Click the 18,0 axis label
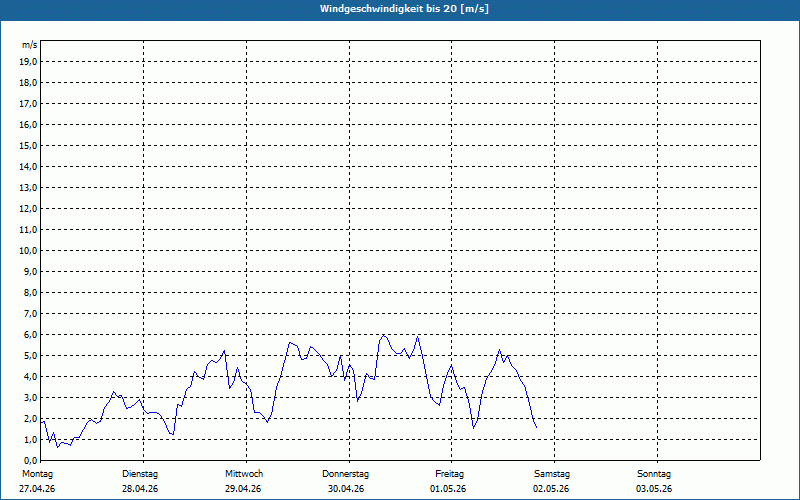 click(28, 83)
